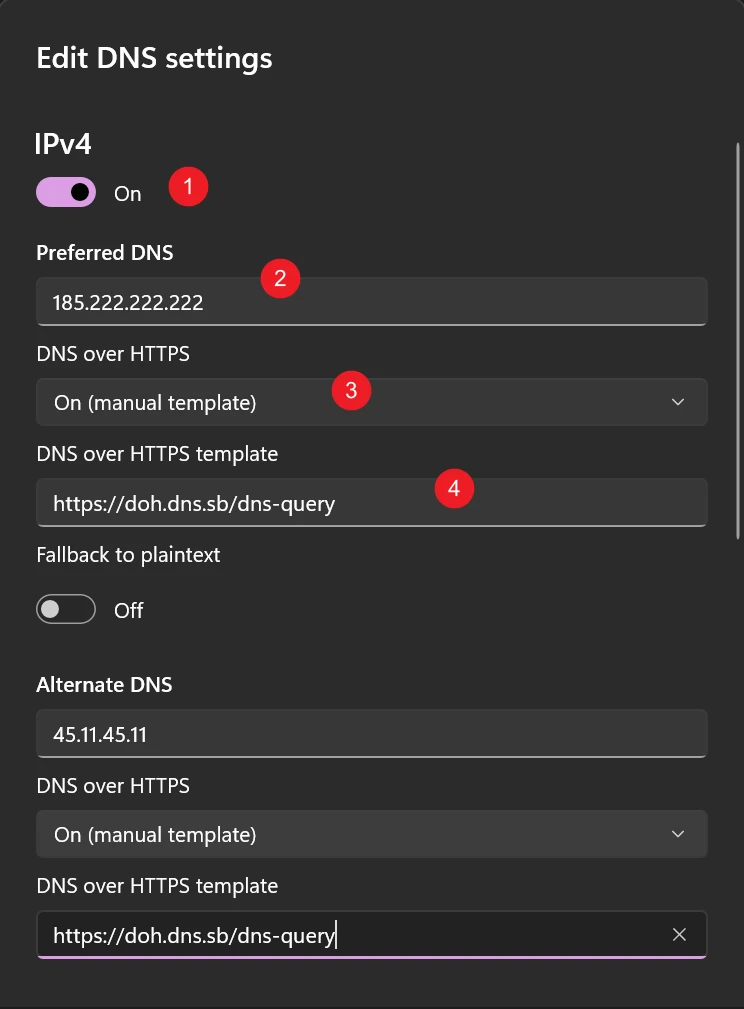Click the red step 4 marker
Image resolution: width=744 pixels, height=1009 pixels.
pos(454,489)
